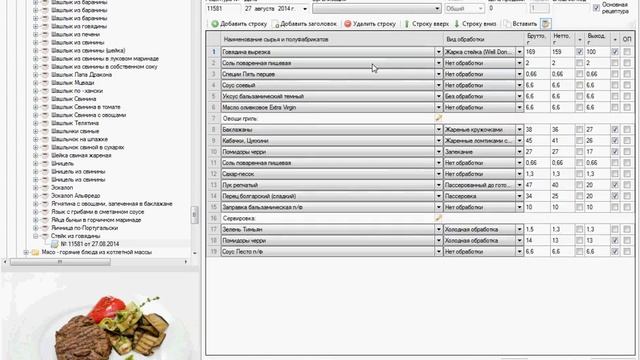Toggle the ОП checkbox in the 'Соус Песто п/ф' row

pyautogui.click(x=627, y=251)
